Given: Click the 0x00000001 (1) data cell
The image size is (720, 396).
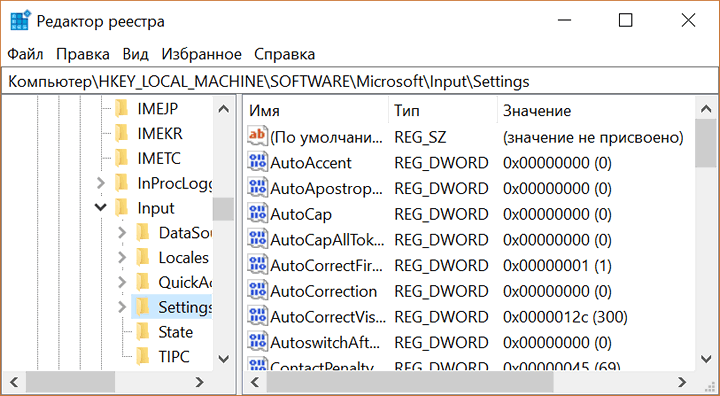Looking at the screenshot, I should 557,266.
